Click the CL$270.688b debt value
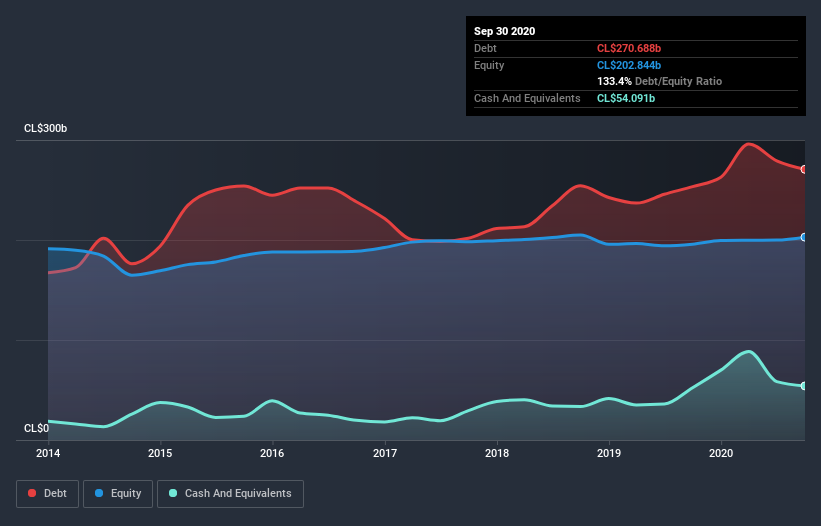 point(629,49)
